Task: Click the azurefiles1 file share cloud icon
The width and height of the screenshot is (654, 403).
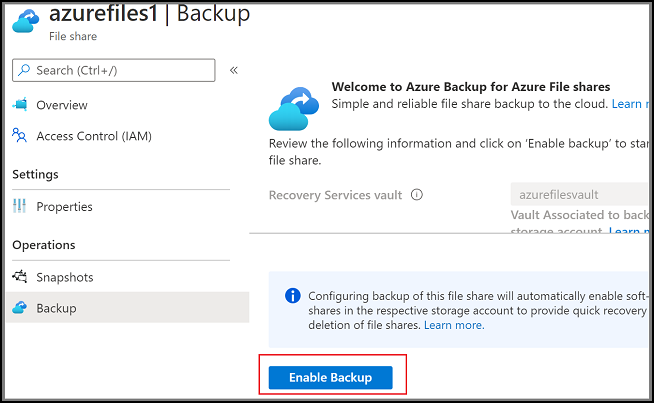Action: click(25, 21)
